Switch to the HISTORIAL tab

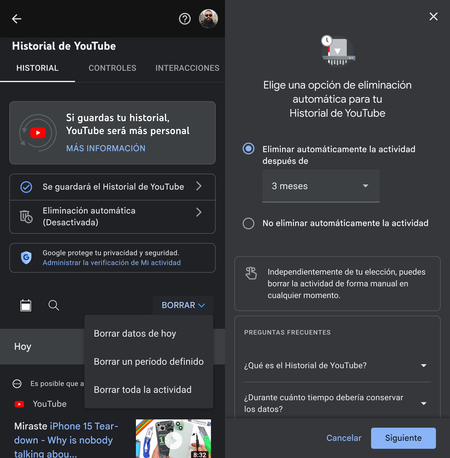click(37, 68)
